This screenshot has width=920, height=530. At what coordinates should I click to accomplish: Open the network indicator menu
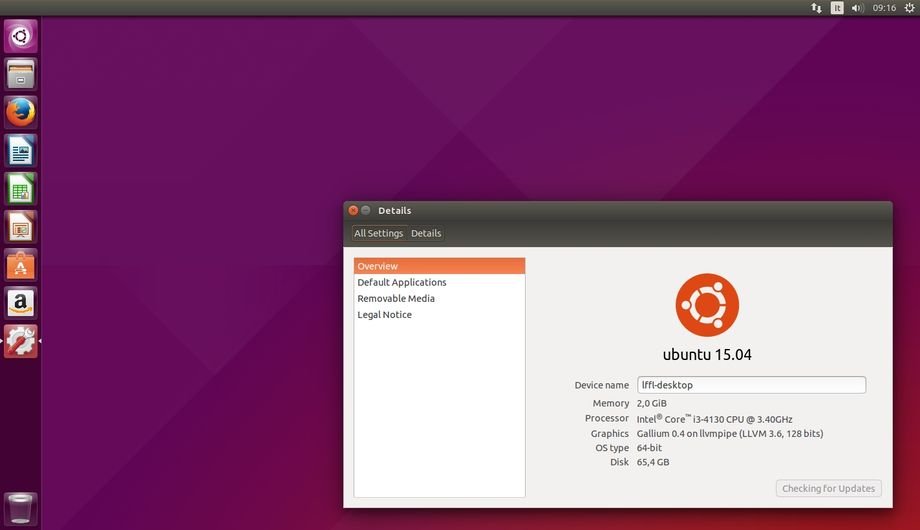click(816, 8)
